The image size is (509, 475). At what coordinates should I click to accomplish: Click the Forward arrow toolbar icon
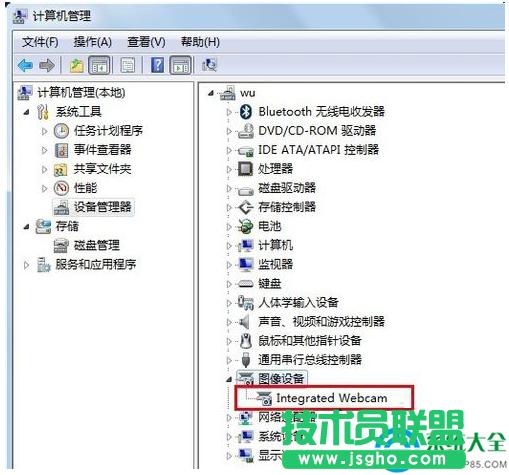click(x=47, y=65)
